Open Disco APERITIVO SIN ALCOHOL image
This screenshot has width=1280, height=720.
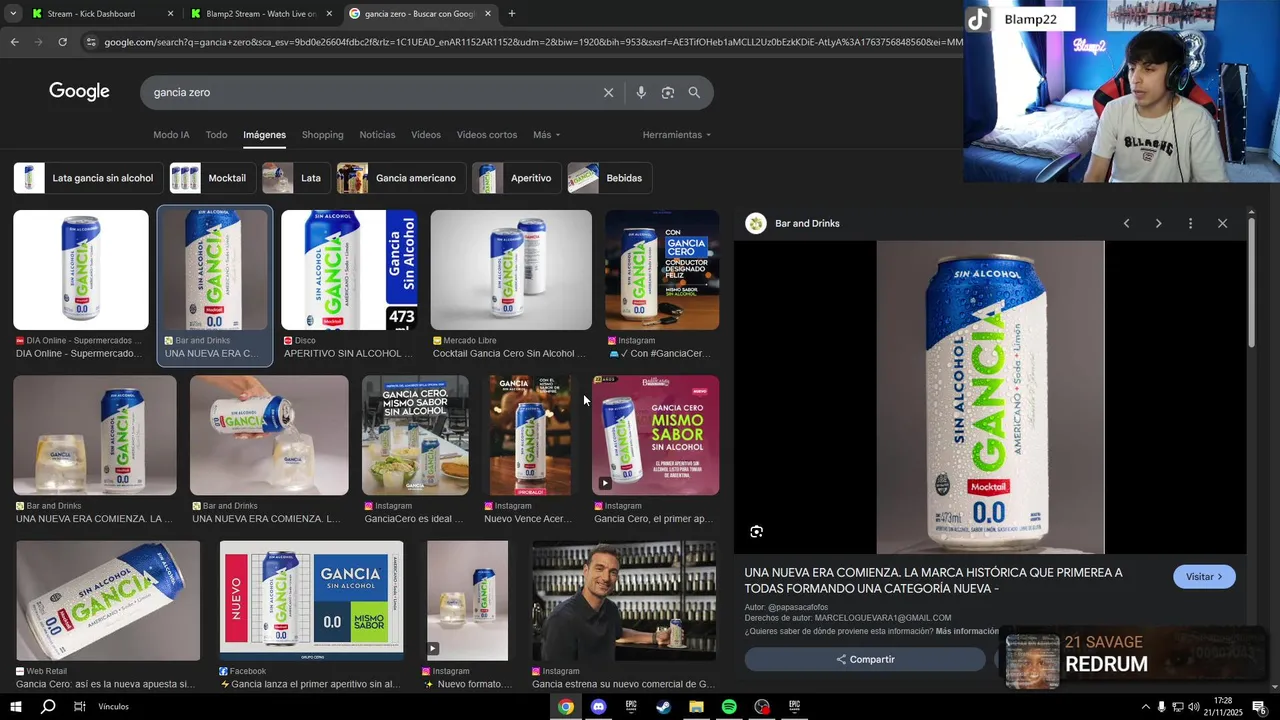pos(349,270)
